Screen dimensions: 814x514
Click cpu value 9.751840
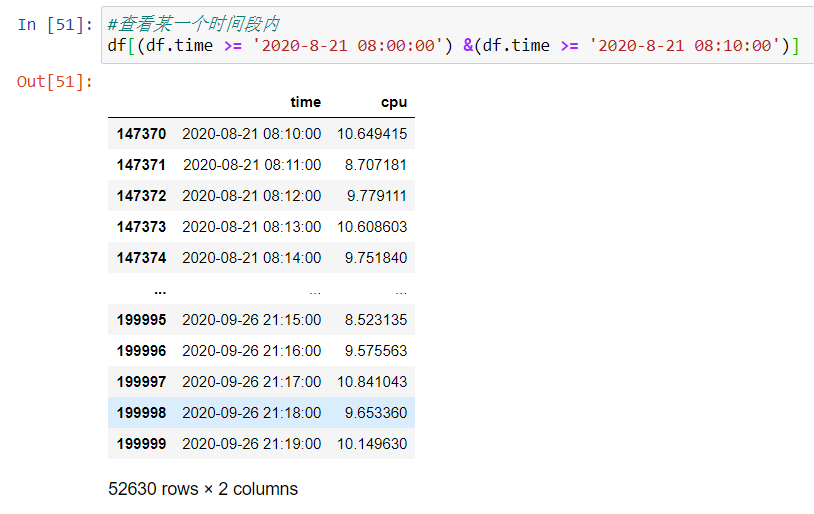376,258
